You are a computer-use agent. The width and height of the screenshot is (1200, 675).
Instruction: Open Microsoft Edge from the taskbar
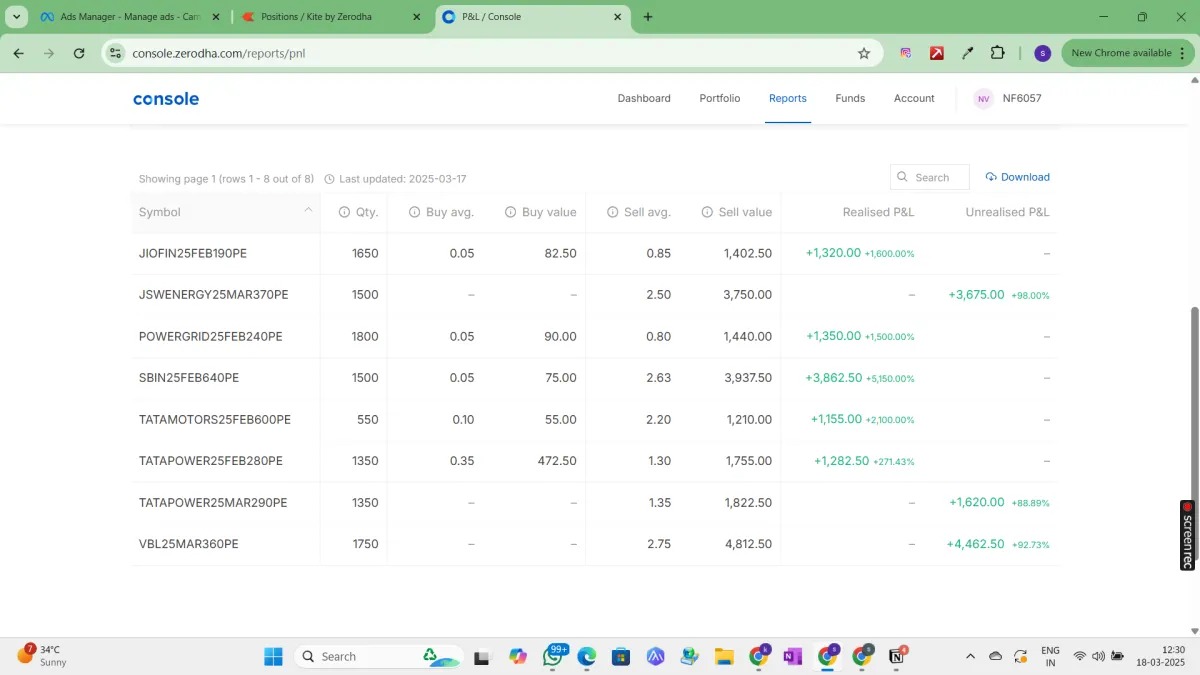click(x=587, y=656)
